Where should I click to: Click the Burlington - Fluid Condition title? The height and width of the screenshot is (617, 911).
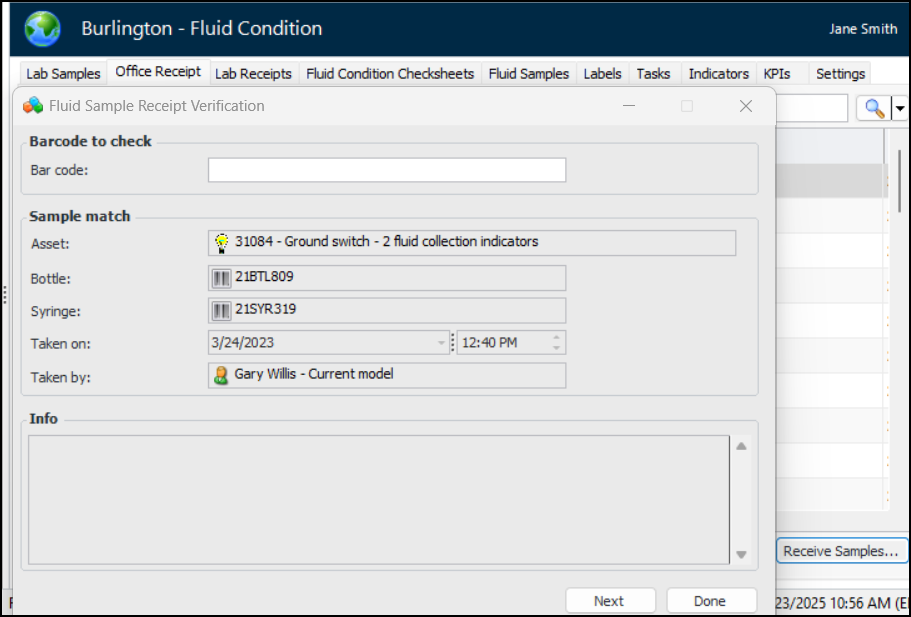pyautogui.click(x=202, y=28)
